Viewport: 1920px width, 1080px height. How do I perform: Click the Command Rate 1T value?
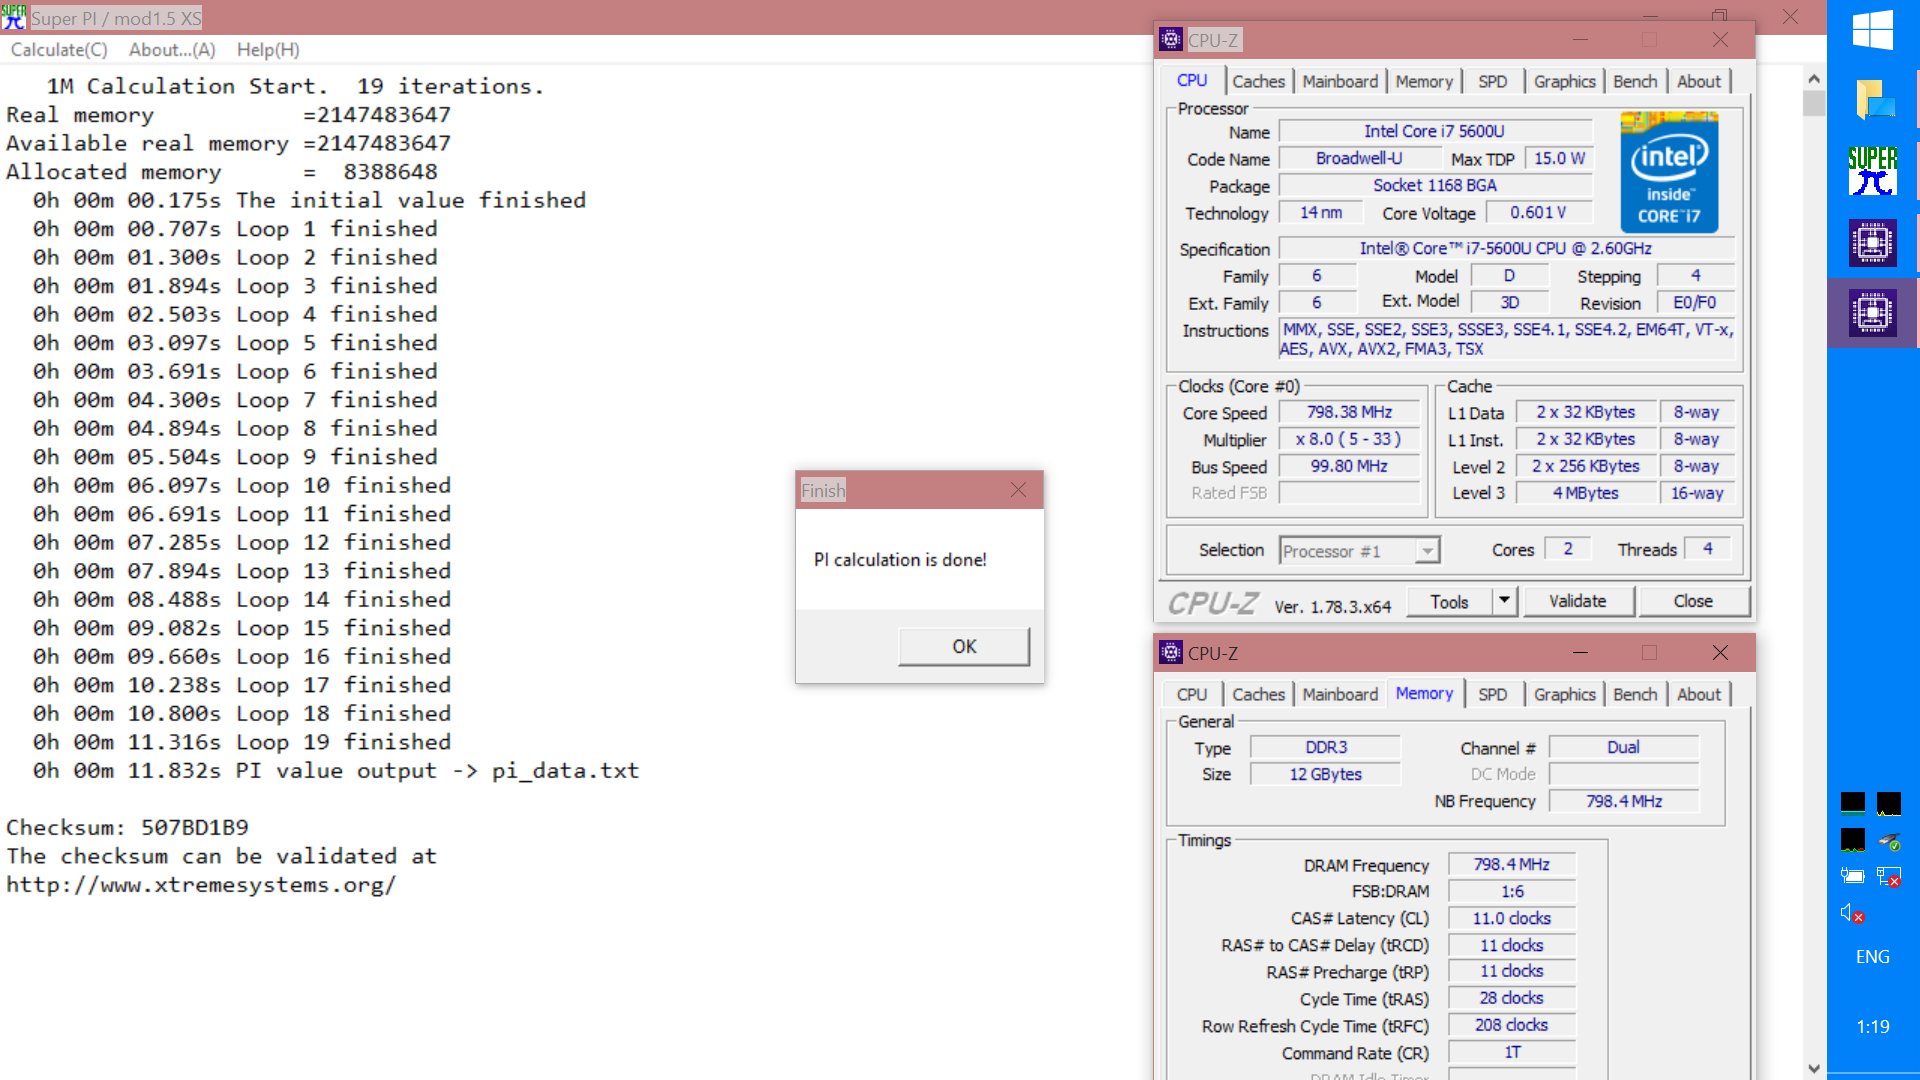point(1511,1052)
